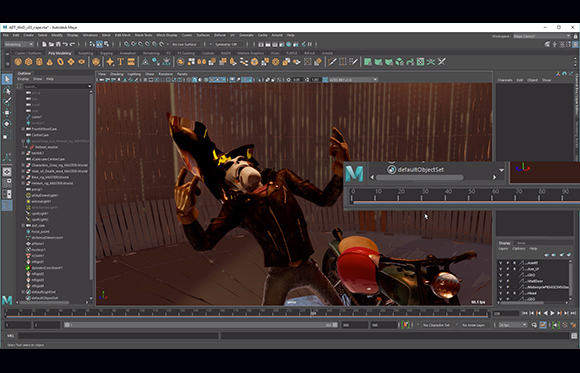The image size is (580, 373).
Task: Switch to four view layout
Action: (7, 183)
